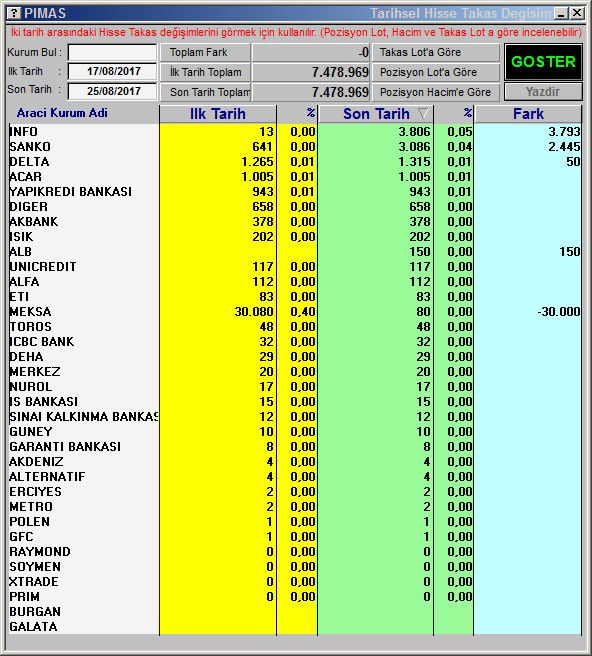Sort by Ilk Tarih column header
Screen dimensions: 592x656
pyautogui.click(x=218, y=114)
